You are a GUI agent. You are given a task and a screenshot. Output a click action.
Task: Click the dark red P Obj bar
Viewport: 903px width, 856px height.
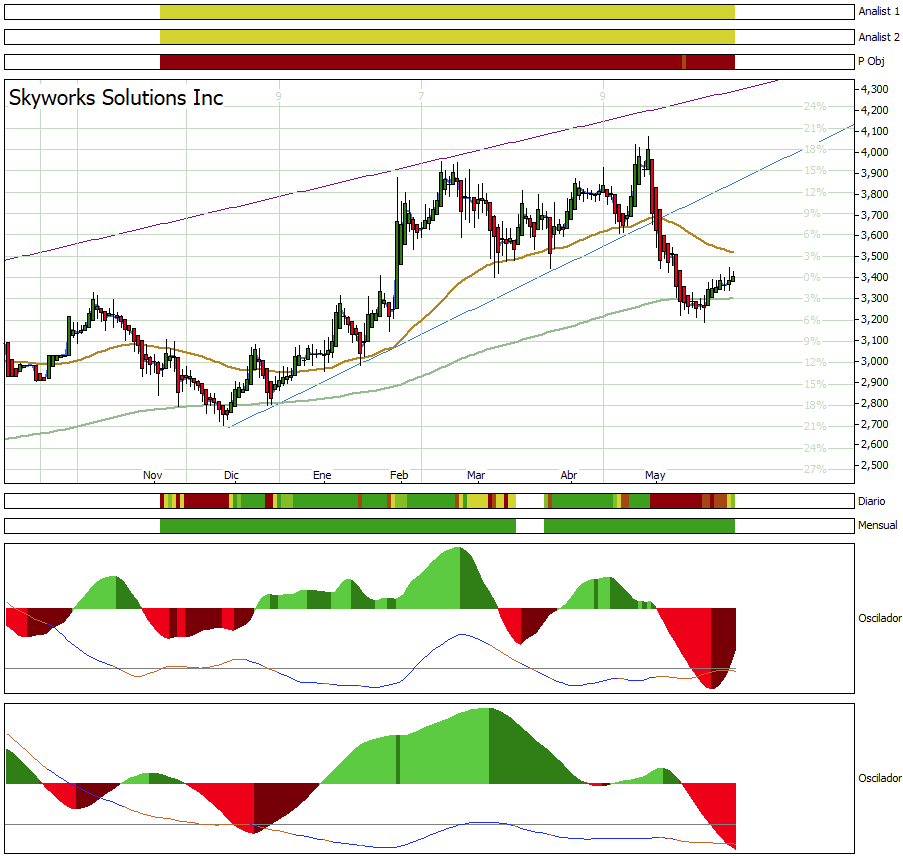447,62
